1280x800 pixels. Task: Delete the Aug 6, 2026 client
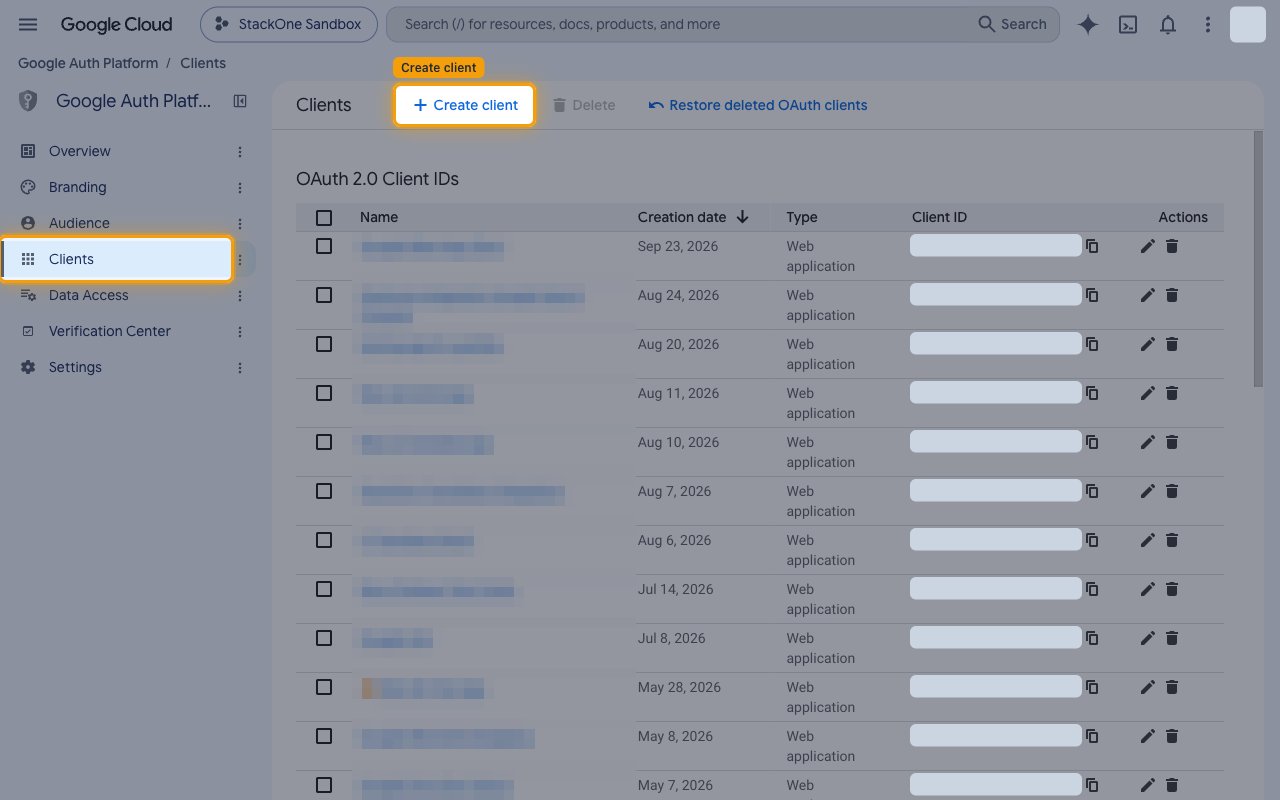click(1172, 540)
